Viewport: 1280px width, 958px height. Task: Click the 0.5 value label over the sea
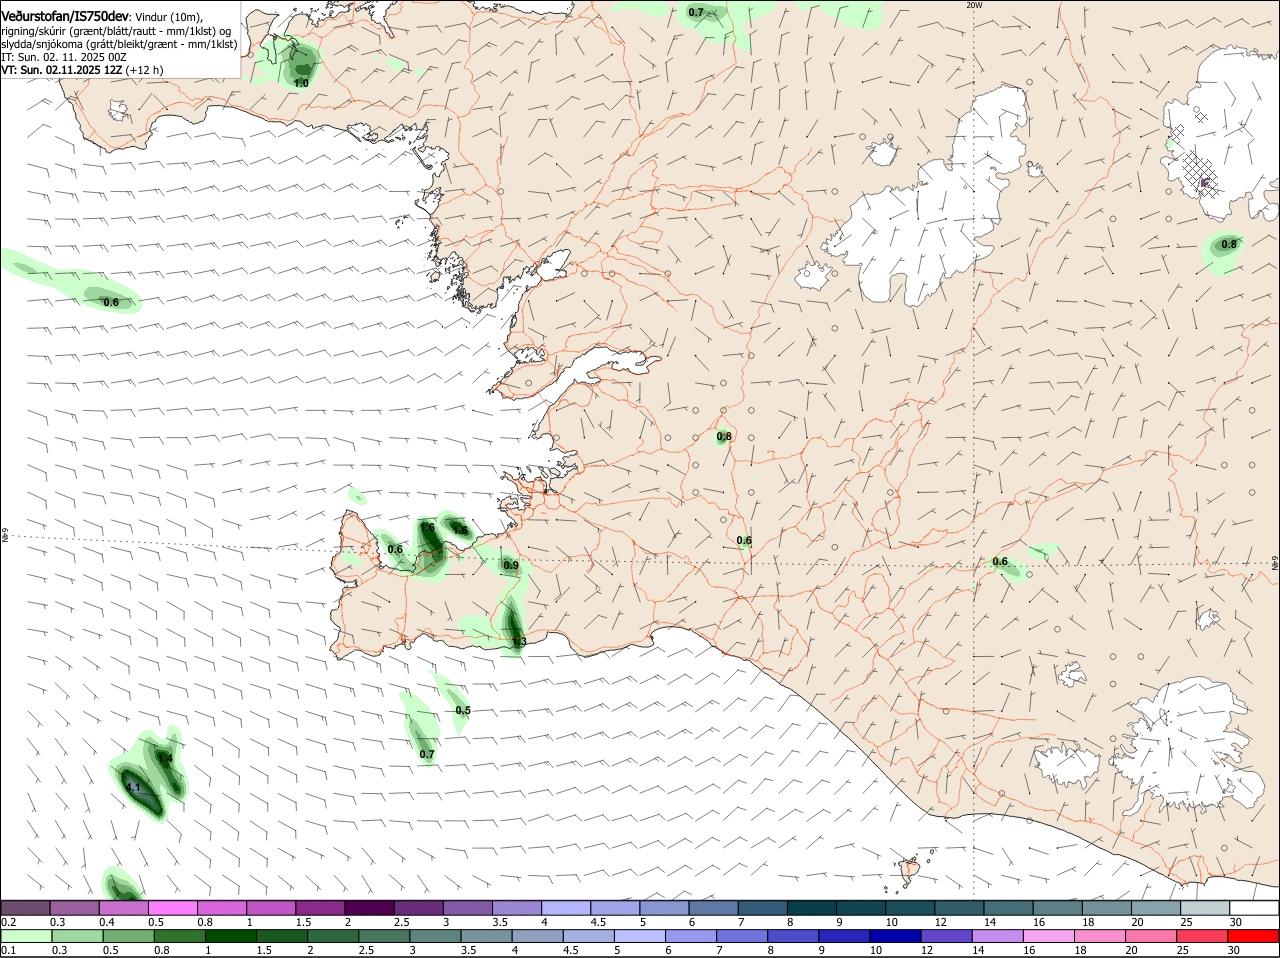(x=463, y=711)
